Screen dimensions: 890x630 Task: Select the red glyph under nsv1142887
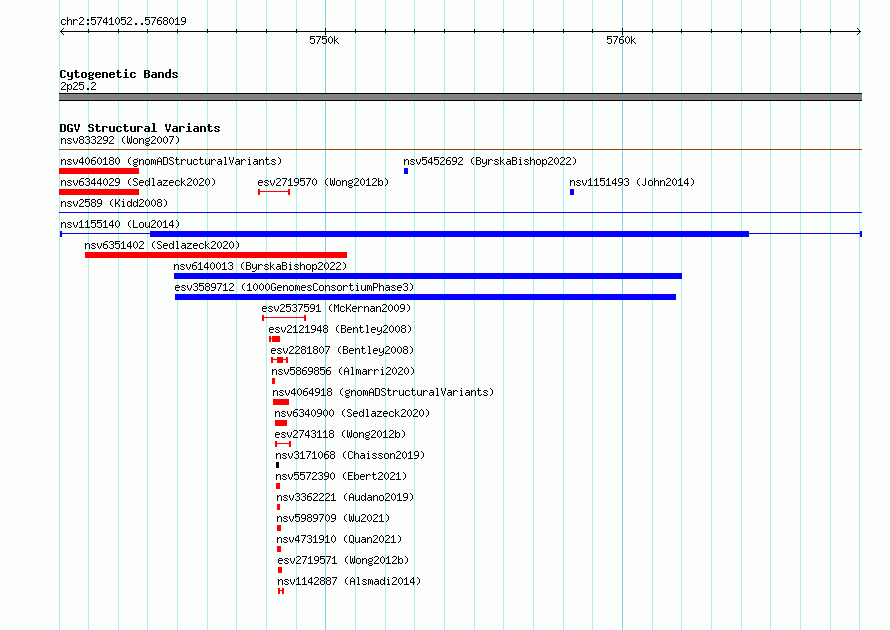(281, 591)
